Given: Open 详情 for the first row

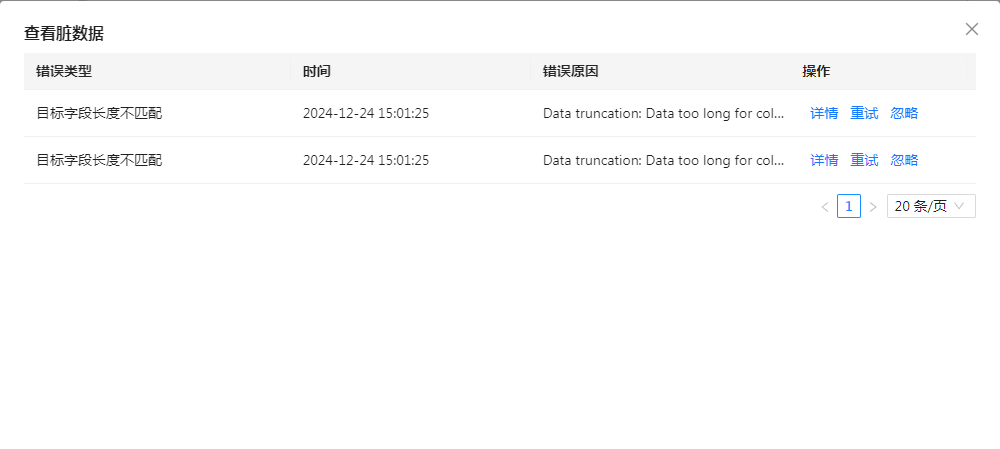Looking at the screenshot, I should (824, 113).
